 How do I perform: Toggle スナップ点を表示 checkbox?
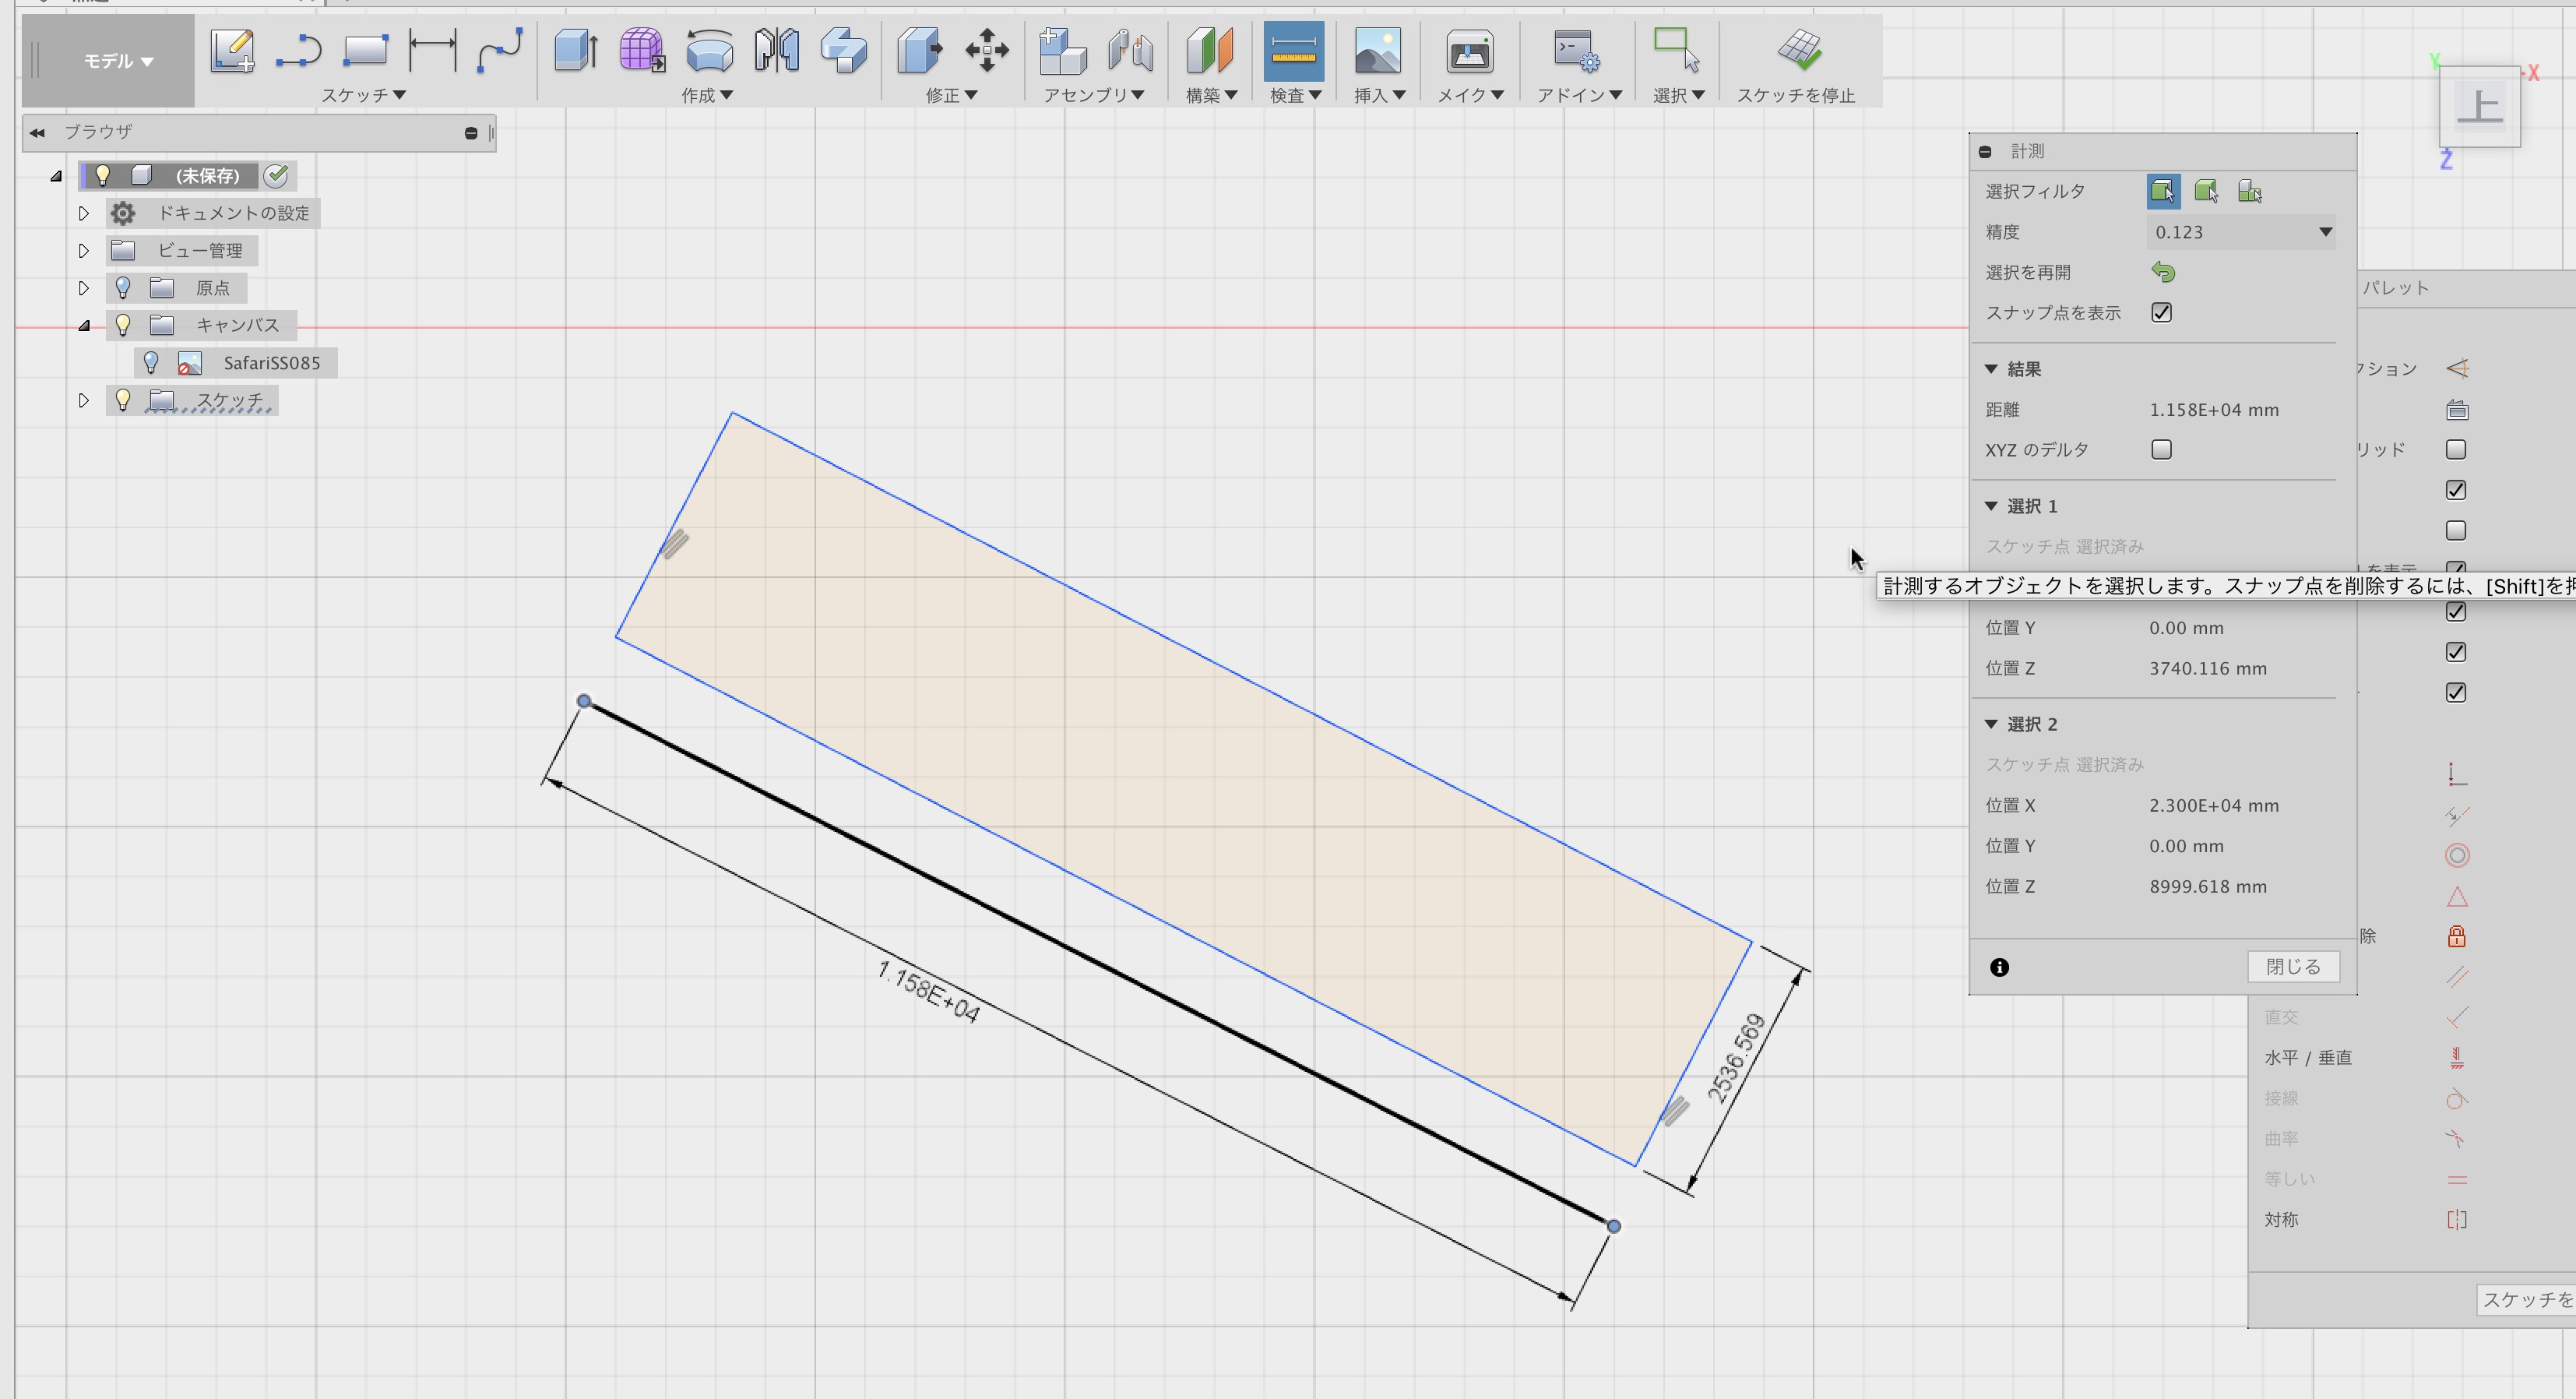(2161, 313)
